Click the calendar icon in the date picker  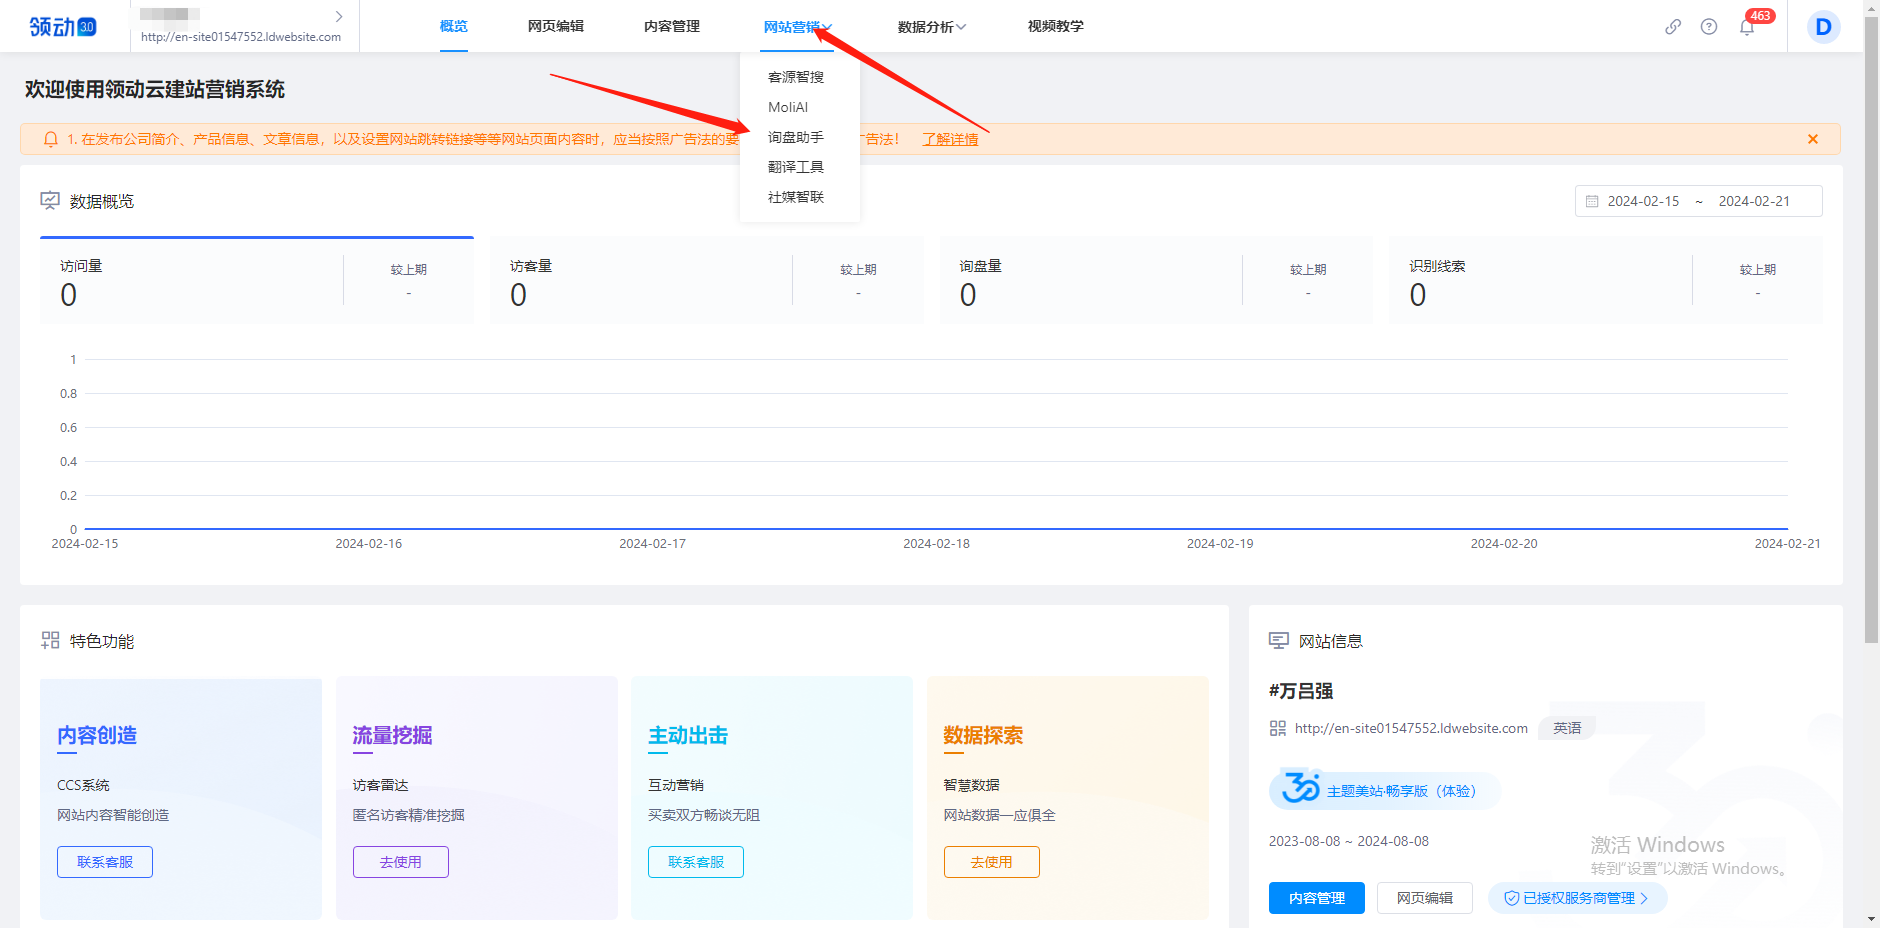pos(1592,201)
